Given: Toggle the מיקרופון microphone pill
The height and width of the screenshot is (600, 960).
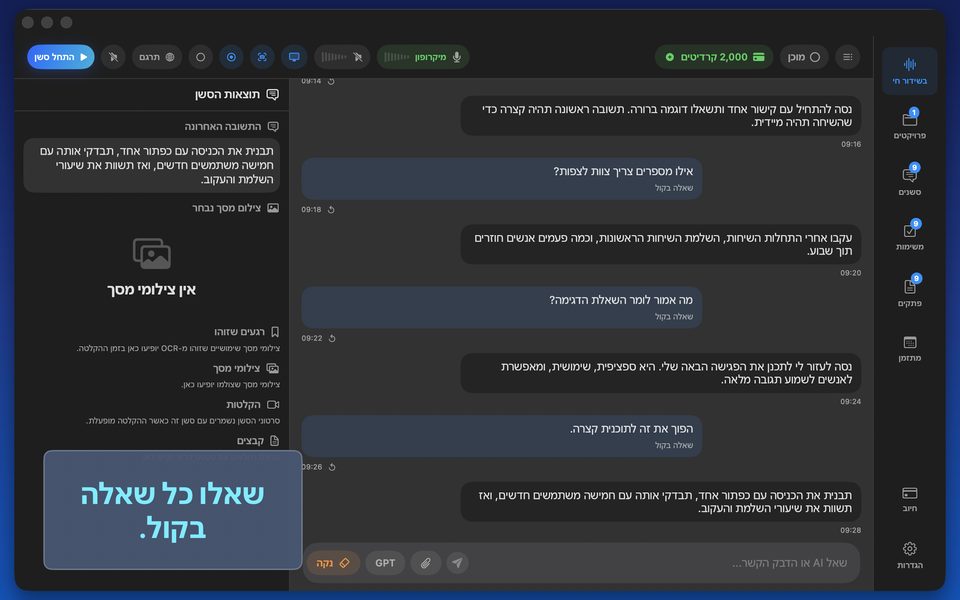Looking at the screenshot, I should pos(423,57).
